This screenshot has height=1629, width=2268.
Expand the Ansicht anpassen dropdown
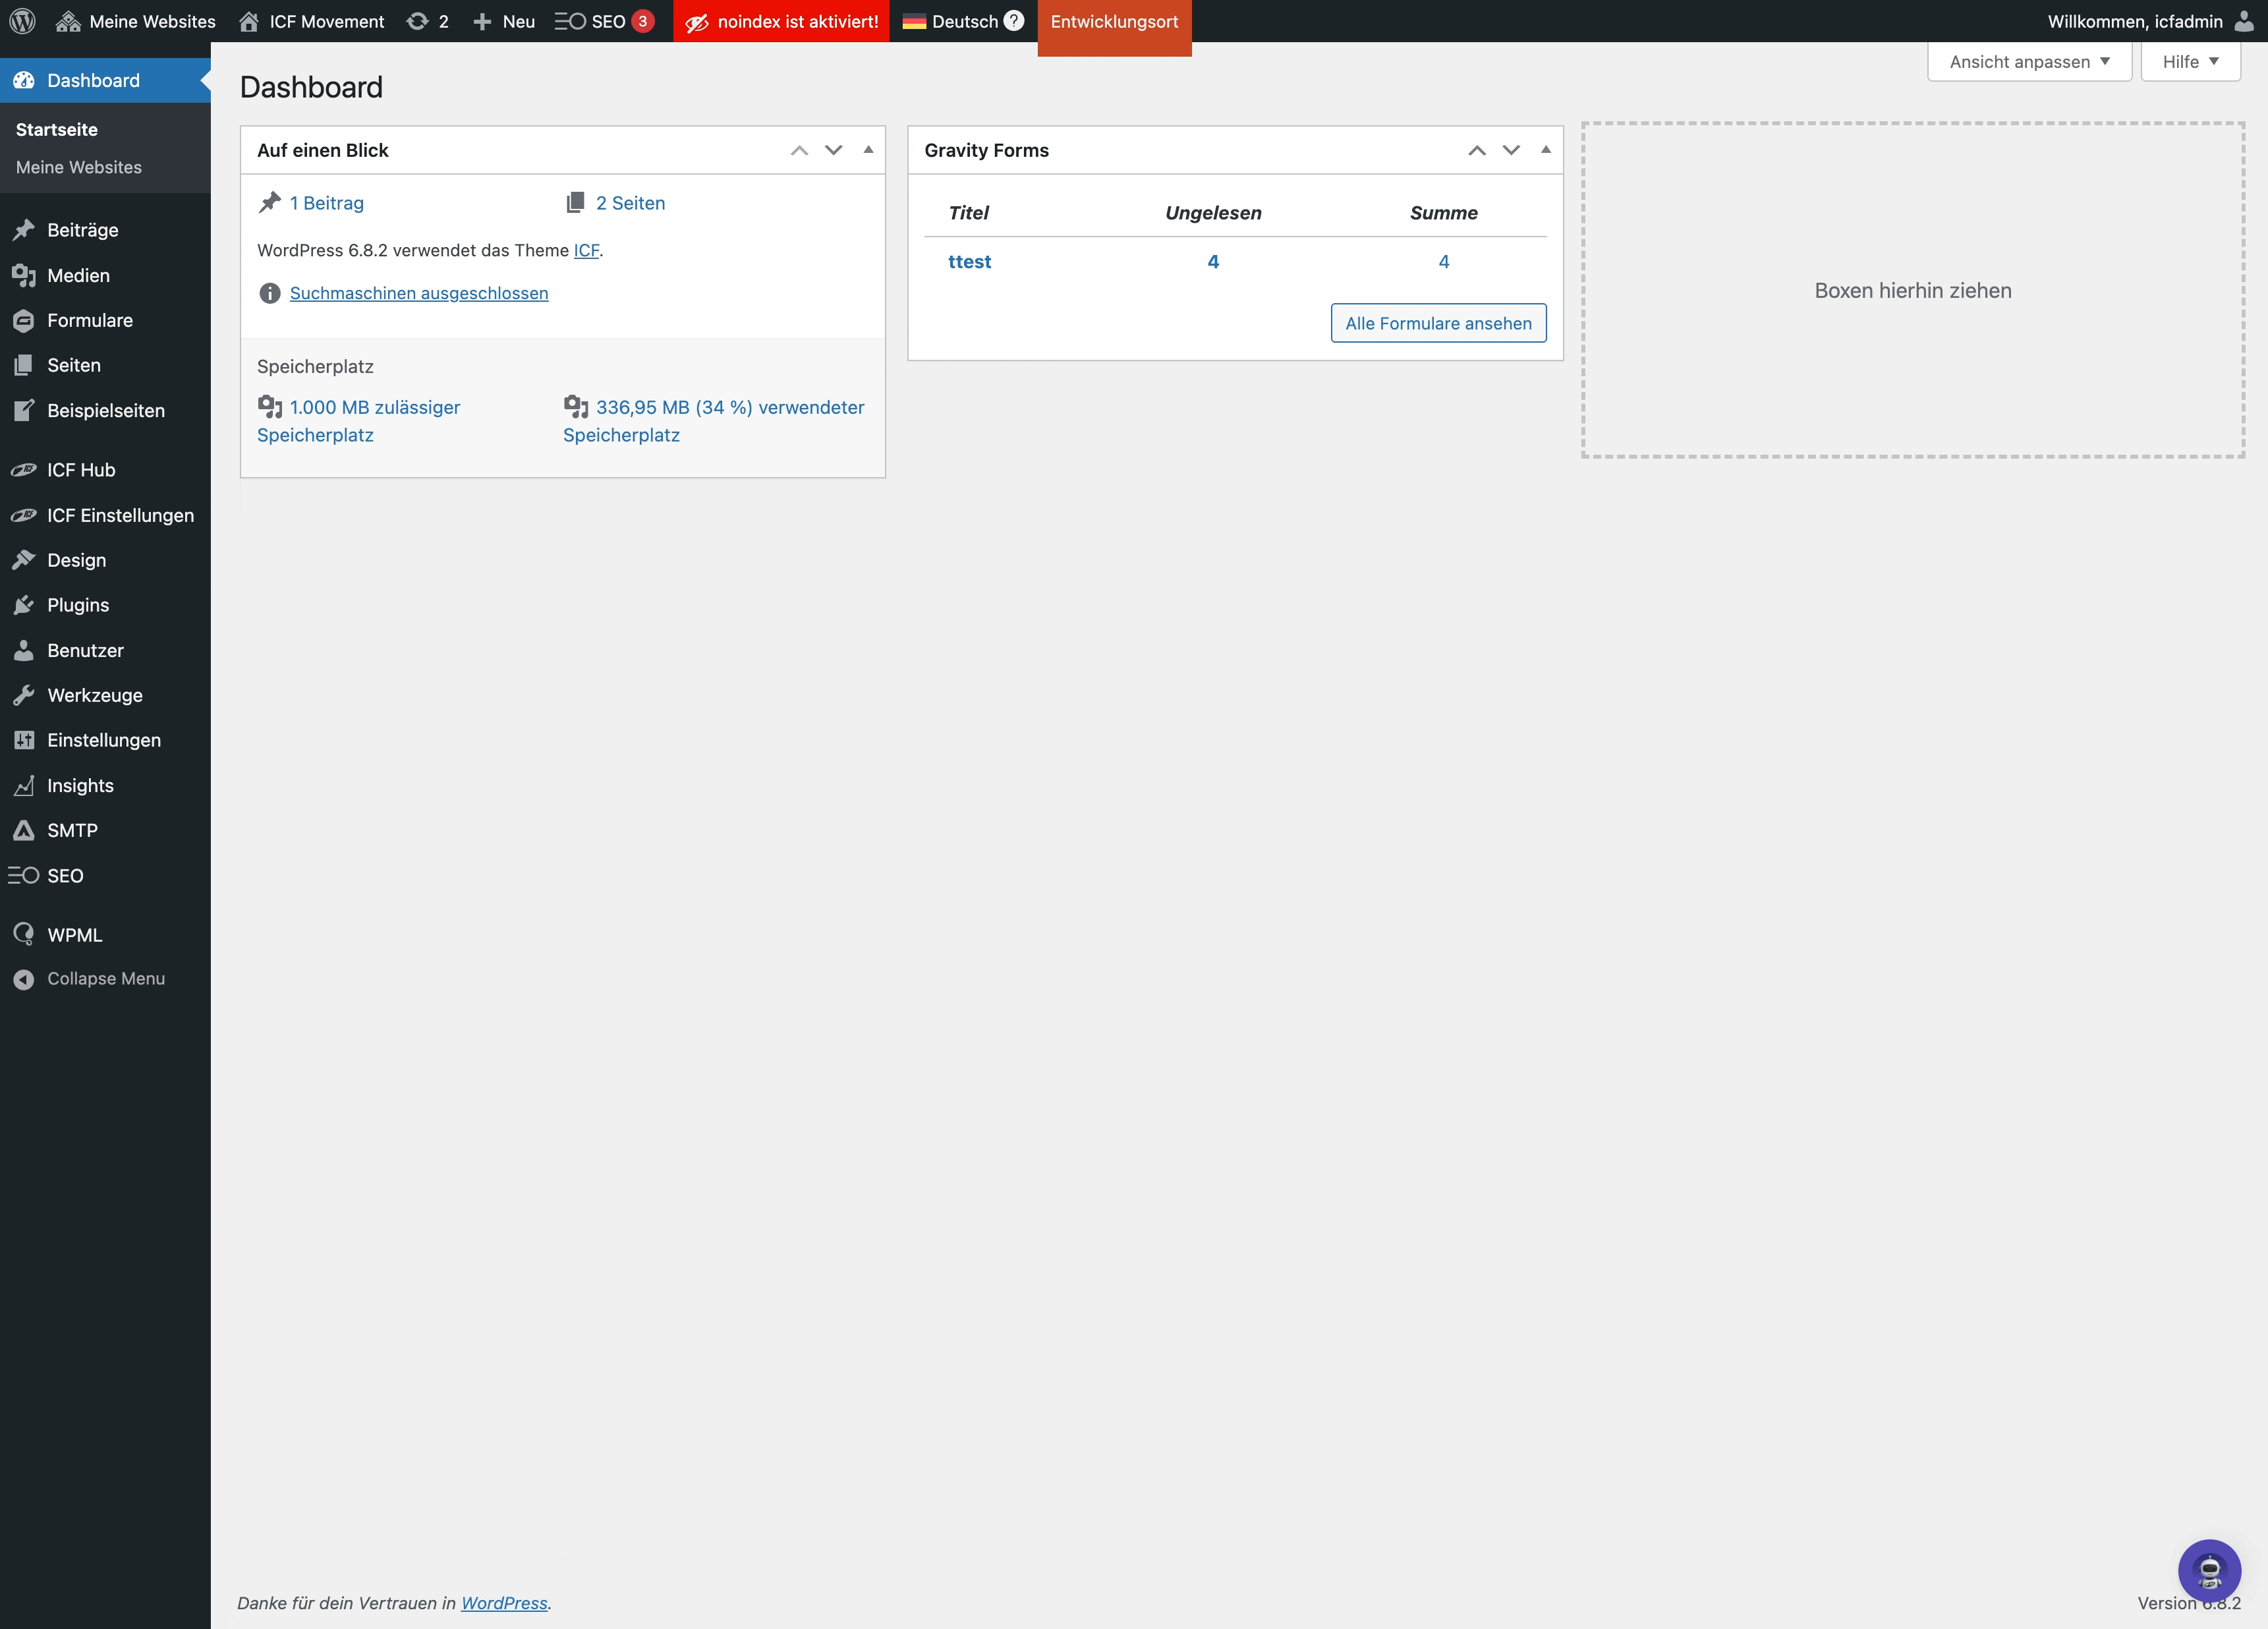click(2029, 62)
